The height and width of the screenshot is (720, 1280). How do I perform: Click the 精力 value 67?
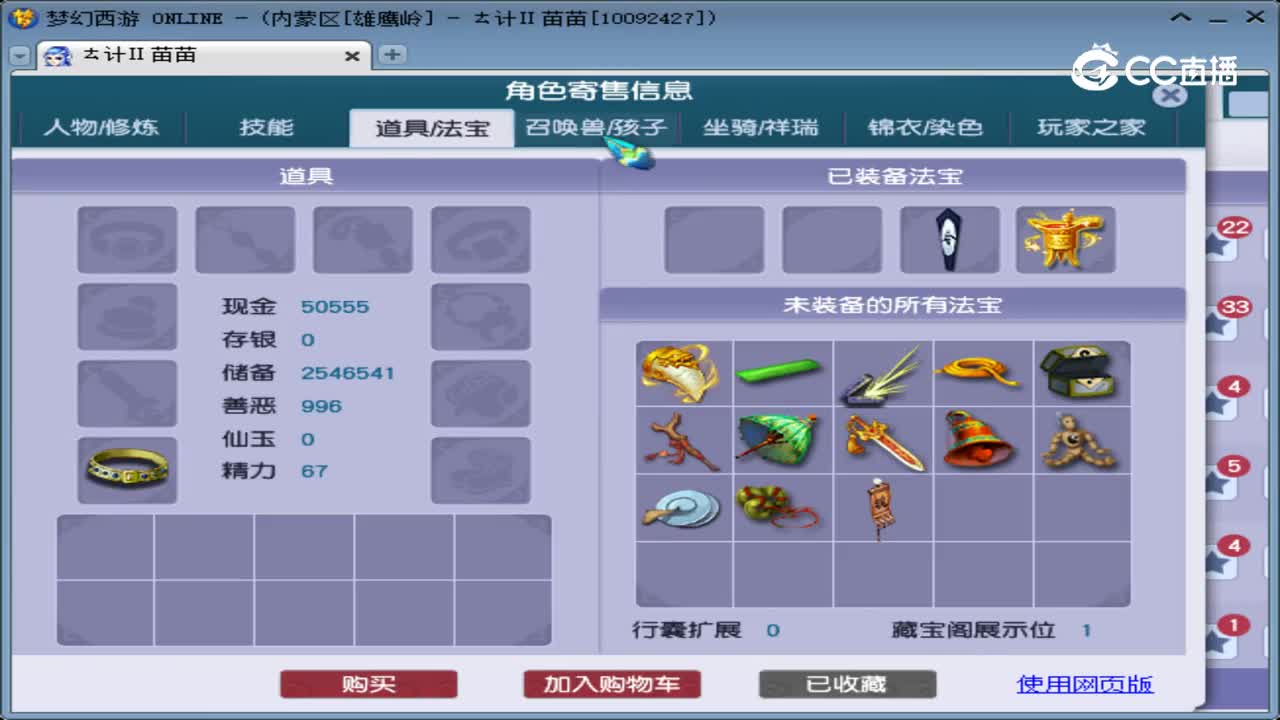coord(314,470)
